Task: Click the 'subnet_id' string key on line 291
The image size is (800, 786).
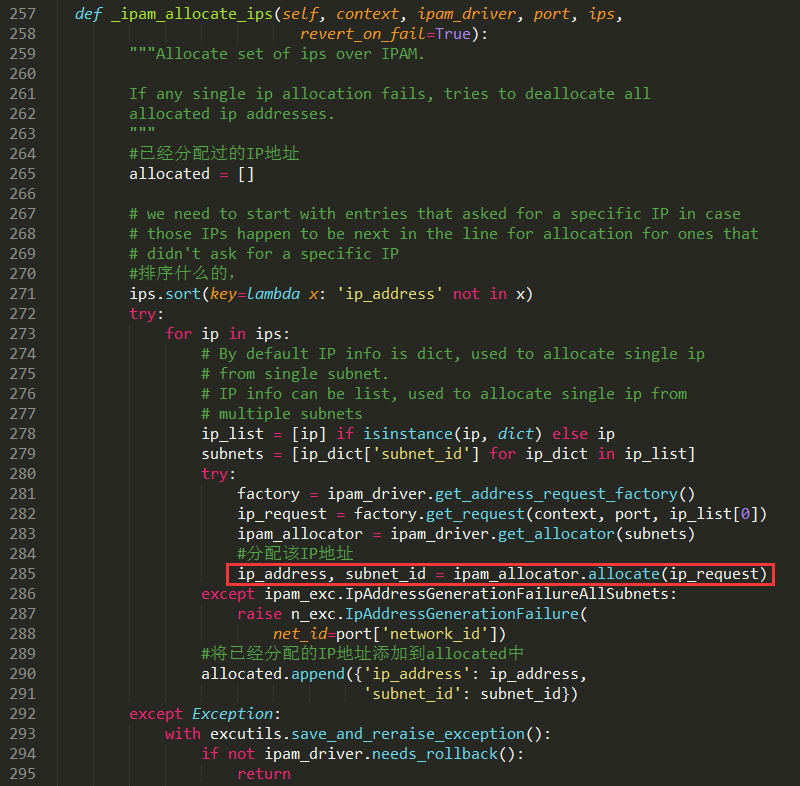Action: 412,694
